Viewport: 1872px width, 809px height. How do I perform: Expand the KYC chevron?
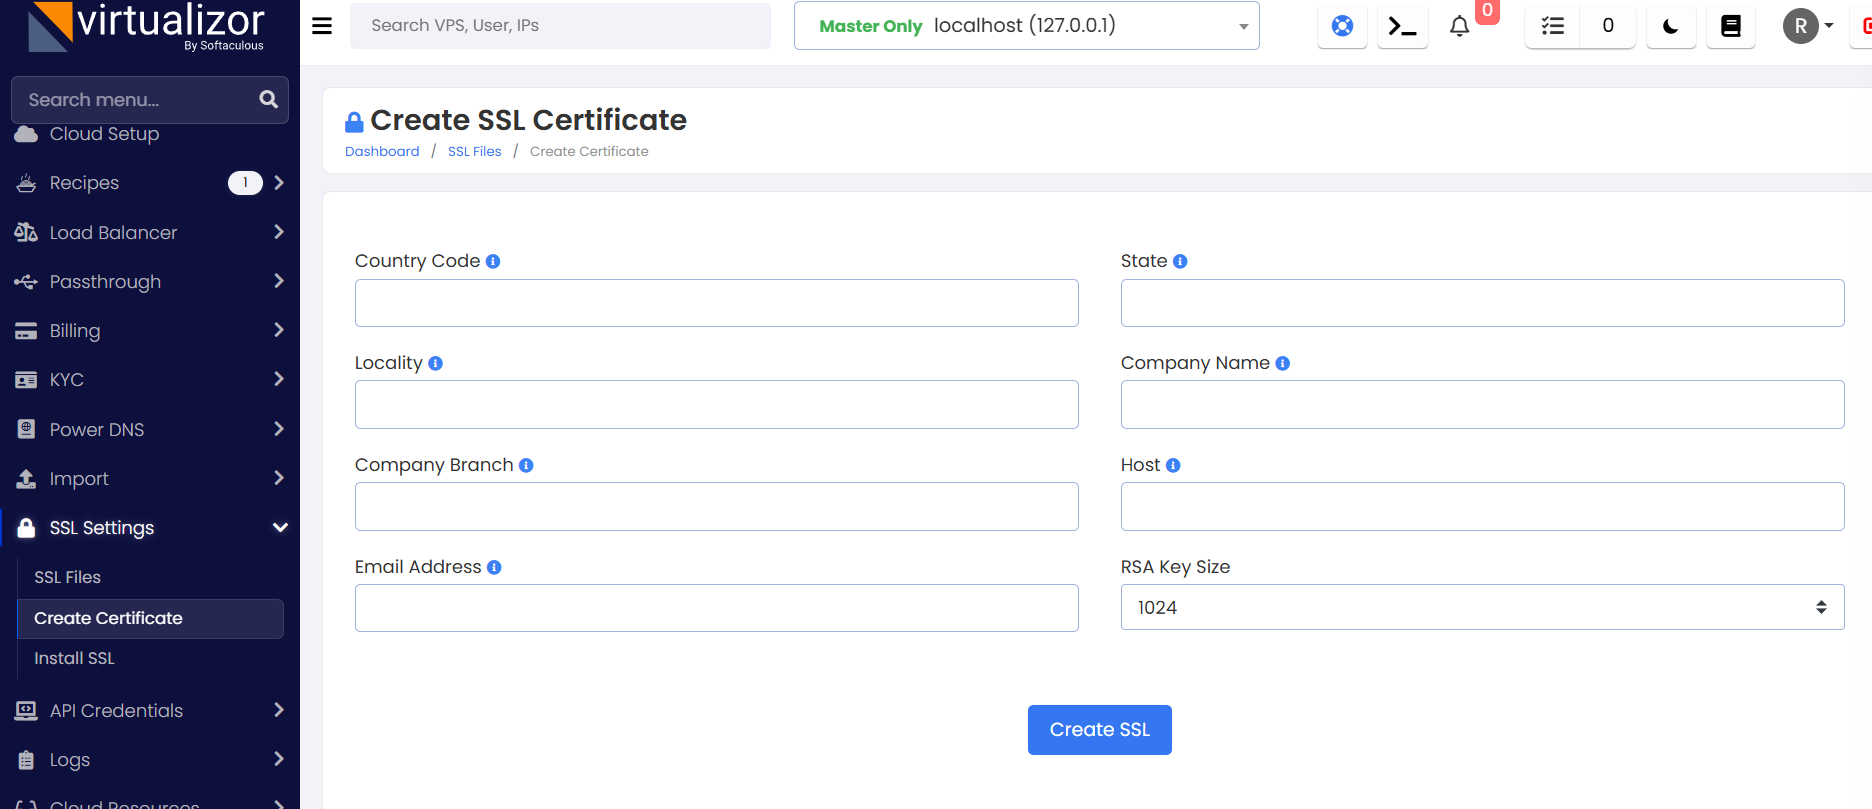[x=279, y=379]
